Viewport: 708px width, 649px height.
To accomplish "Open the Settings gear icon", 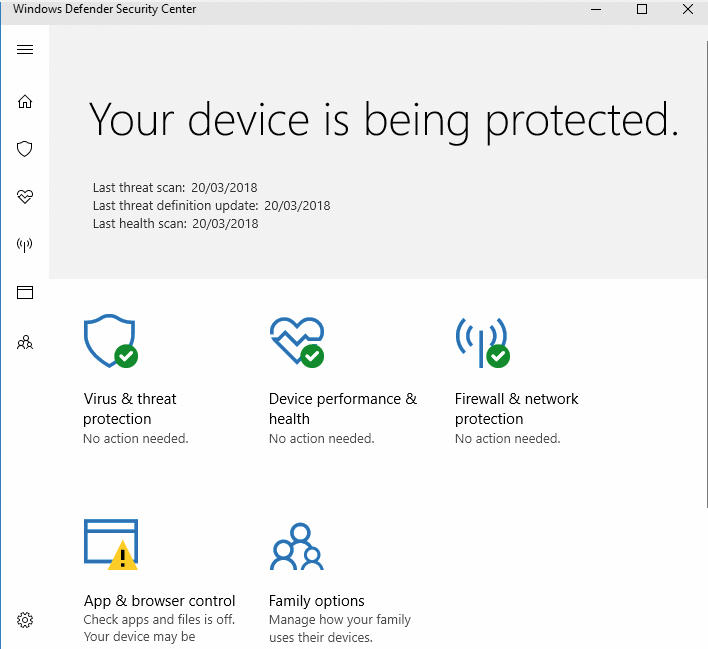I will pyautogui.click(x=25, y=620).
